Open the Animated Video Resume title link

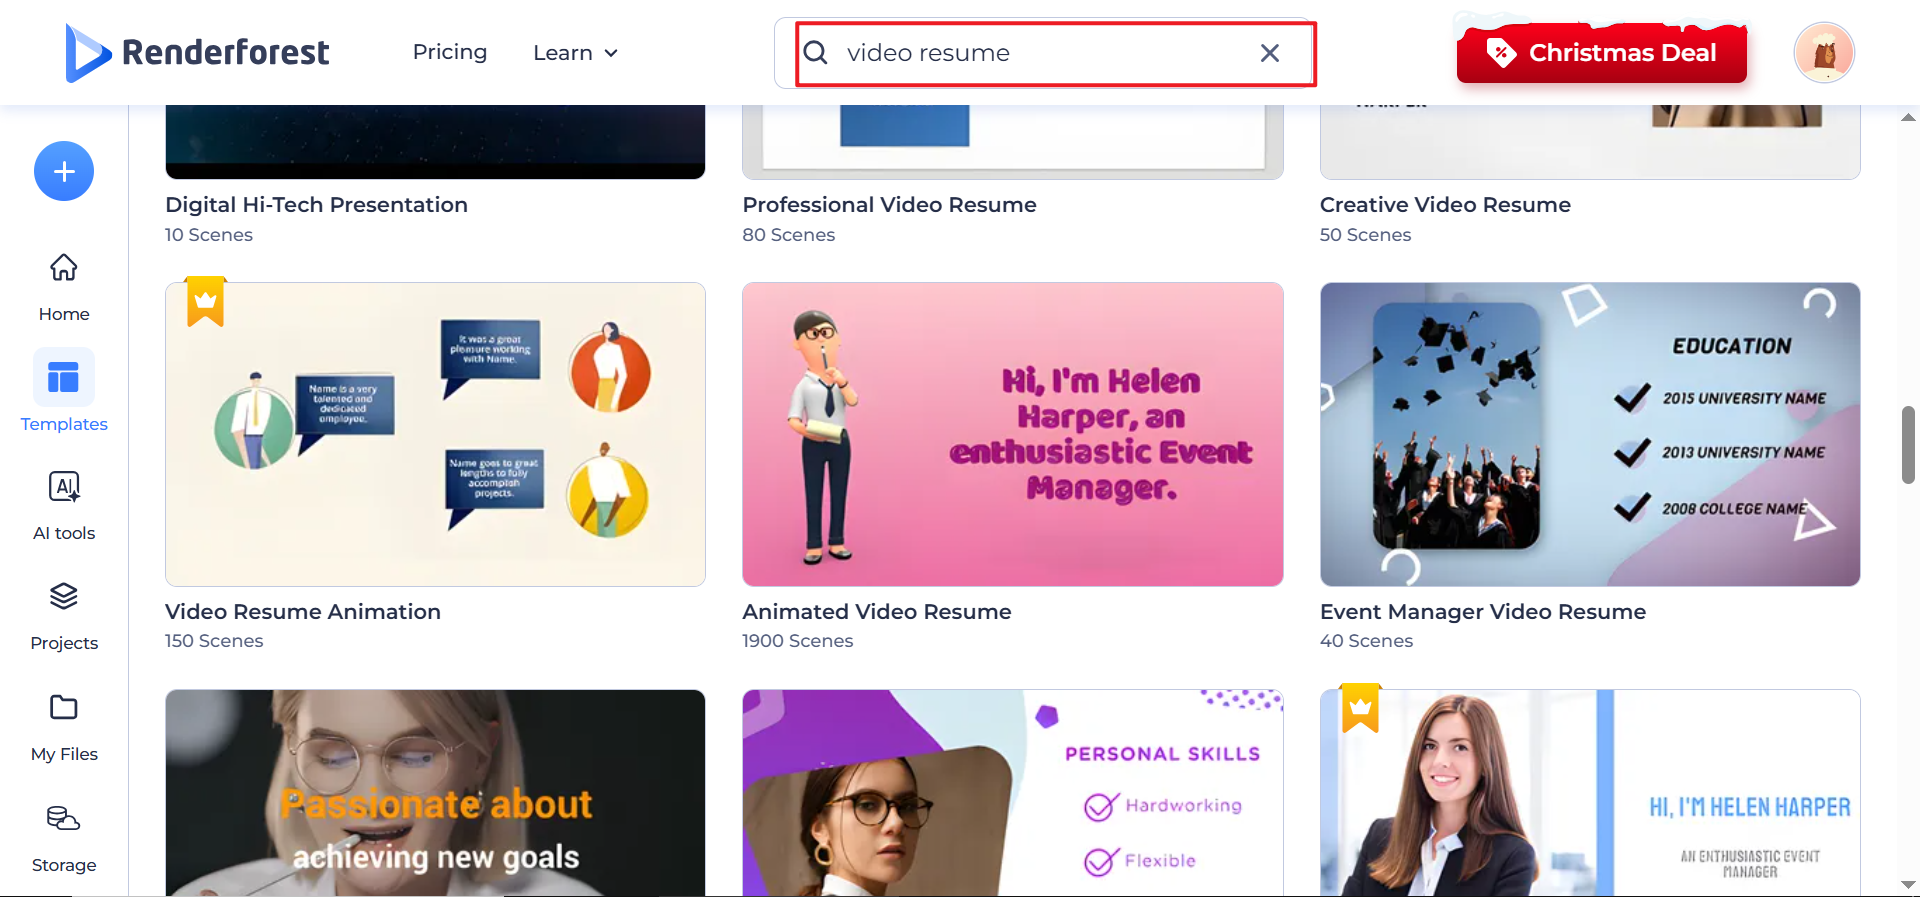[876, 612]
